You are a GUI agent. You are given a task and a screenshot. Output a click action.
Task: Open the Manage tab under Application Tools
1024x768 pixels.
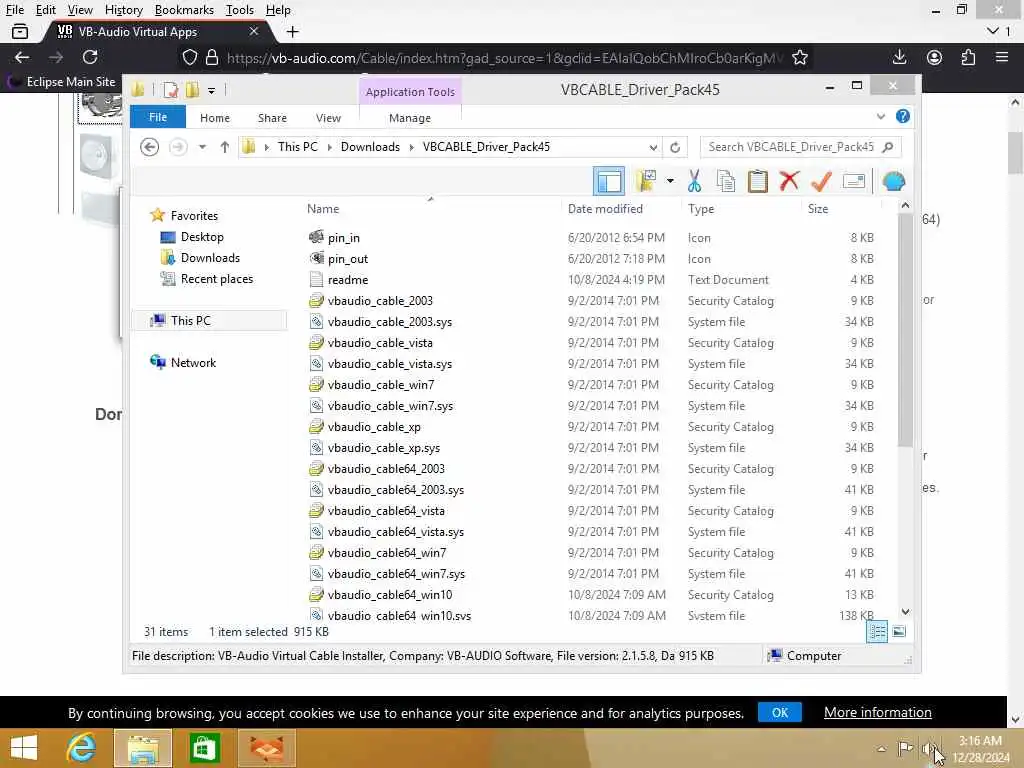click(x=409, y=118)
